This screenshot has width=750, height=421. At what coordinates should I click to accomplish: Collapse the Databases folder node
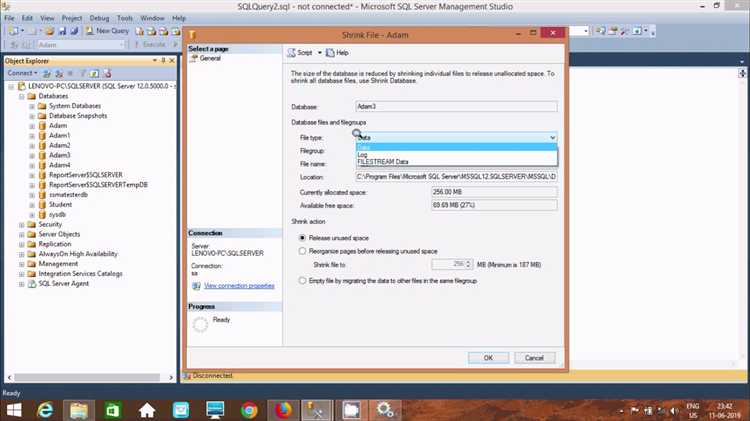click(x=22, y=96)
